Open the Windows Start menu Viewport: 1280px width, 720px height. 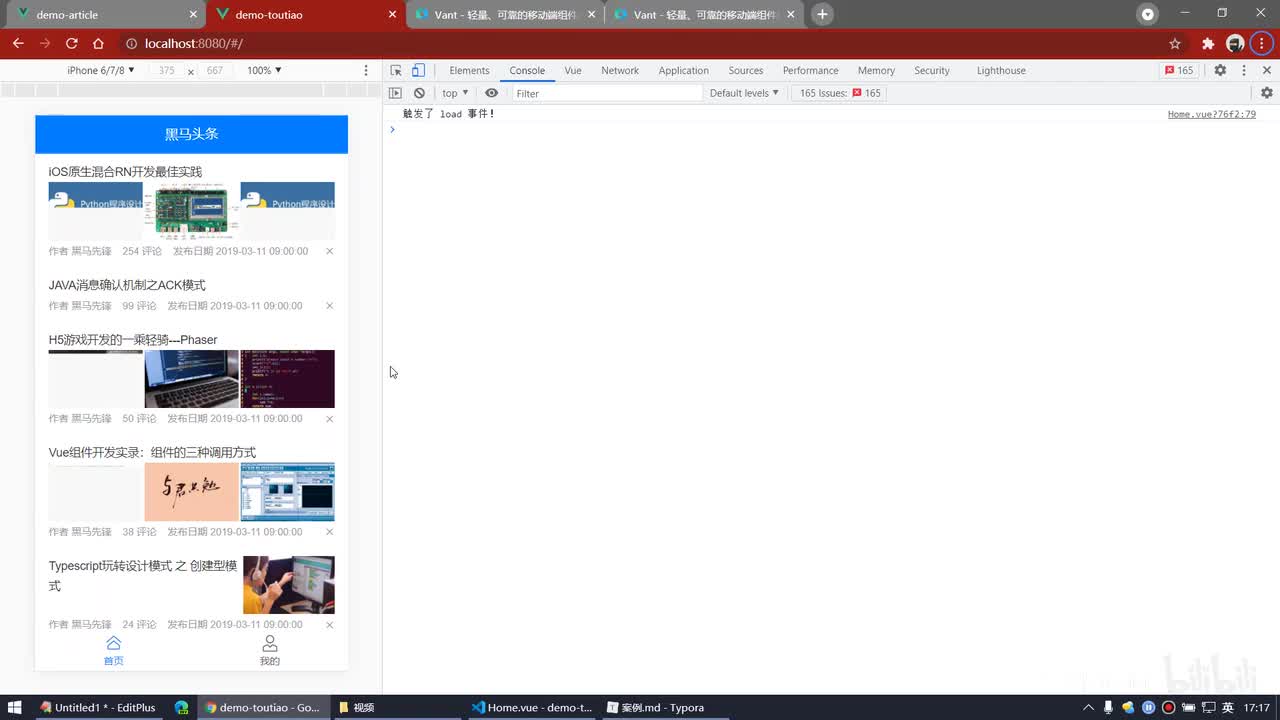tap(15, 707)
